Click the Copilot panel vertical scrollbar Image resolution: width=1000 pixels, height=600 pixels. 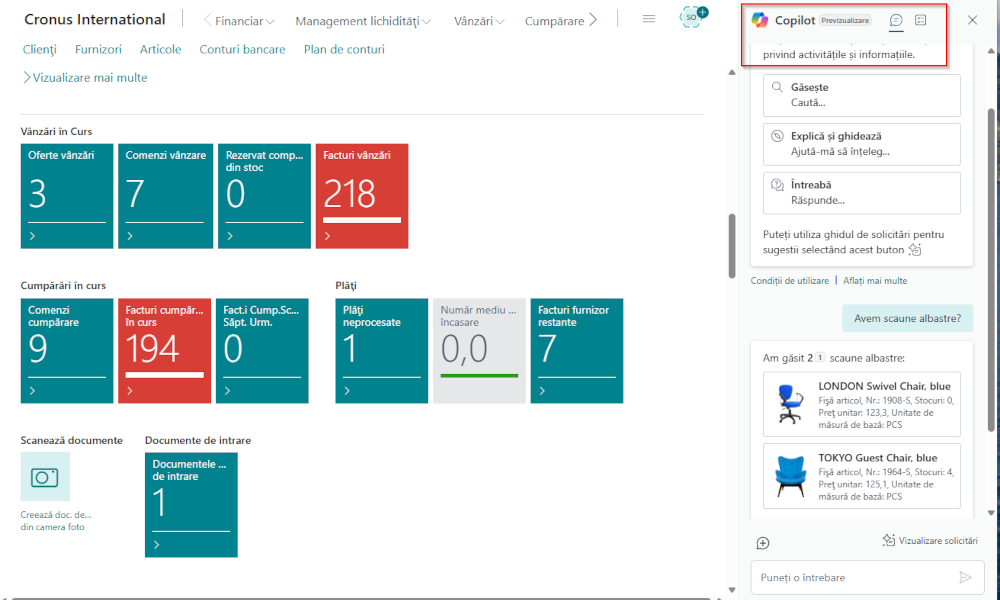click(991, 268)
